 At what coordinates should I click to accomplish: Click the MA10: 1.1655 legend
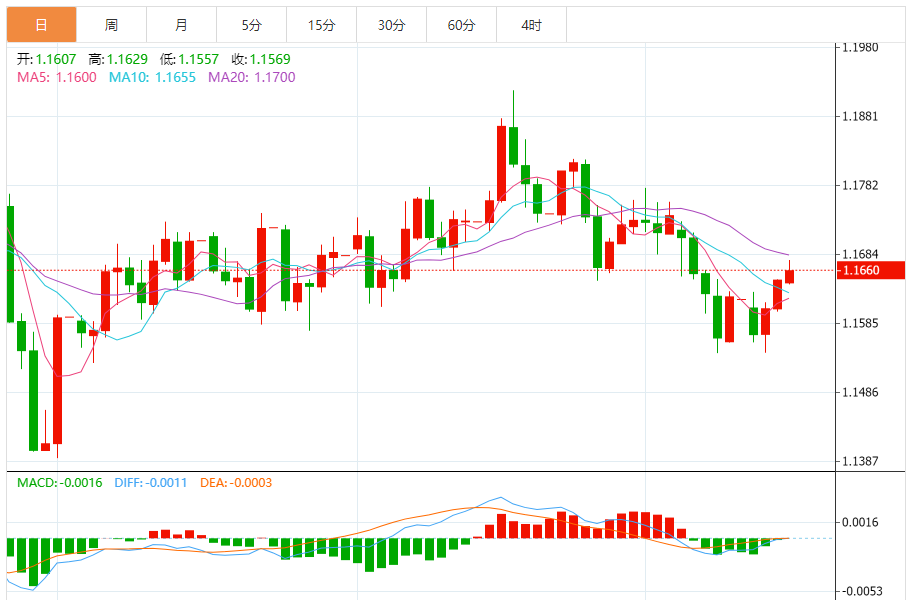click(153, 77)
